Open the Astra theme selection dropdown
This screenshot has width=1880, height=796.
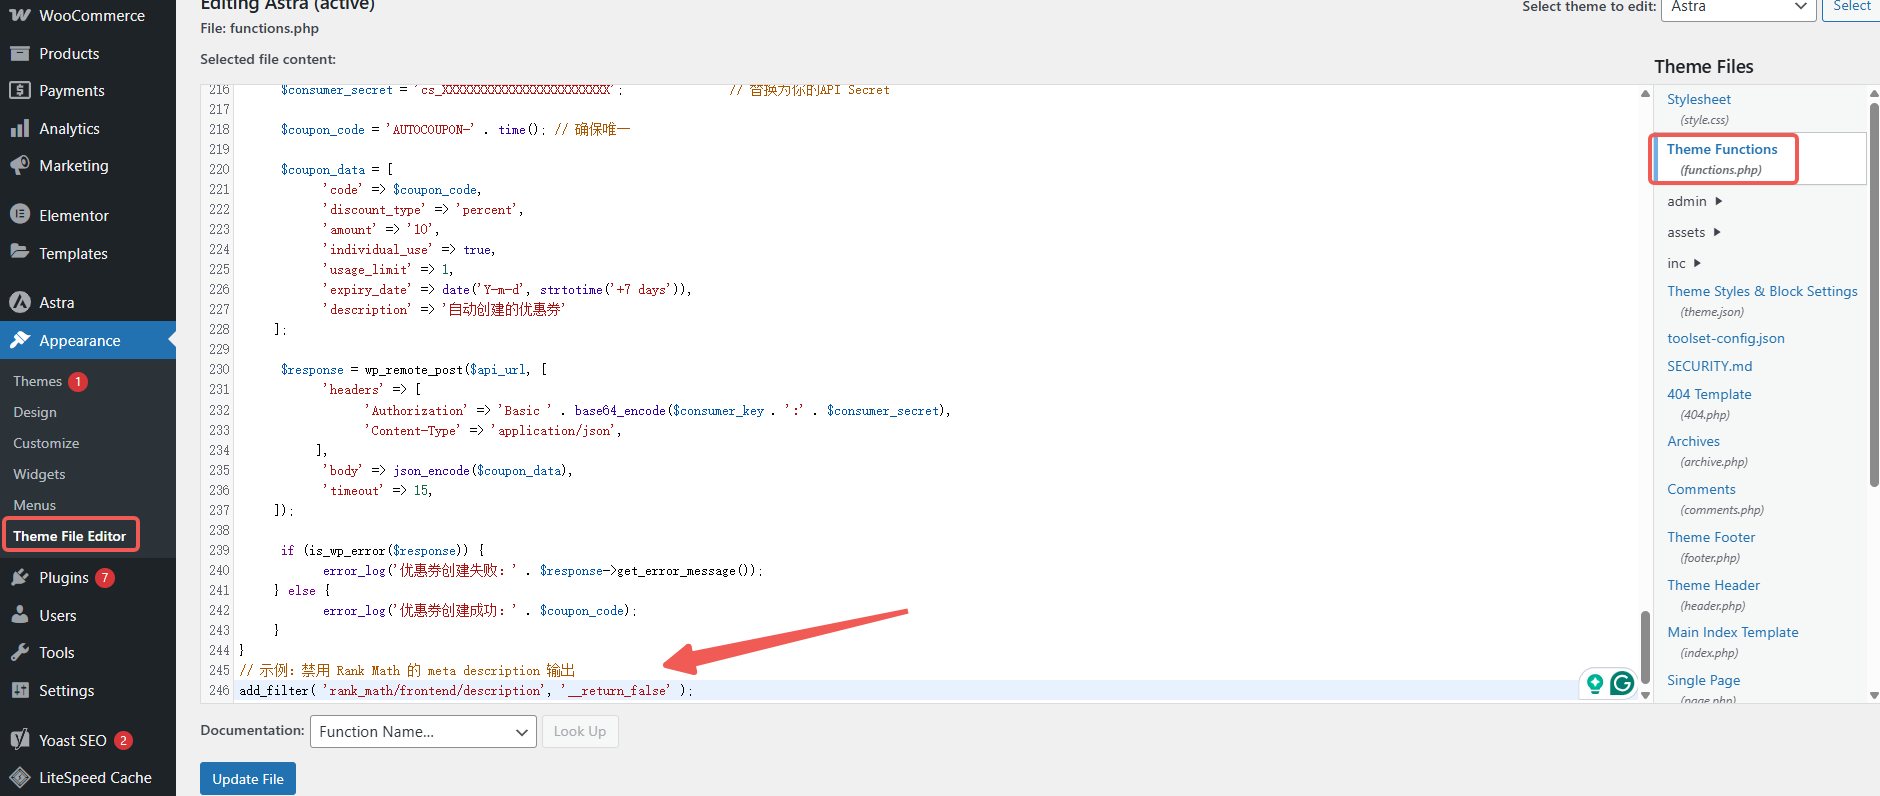coord(1738,7)
